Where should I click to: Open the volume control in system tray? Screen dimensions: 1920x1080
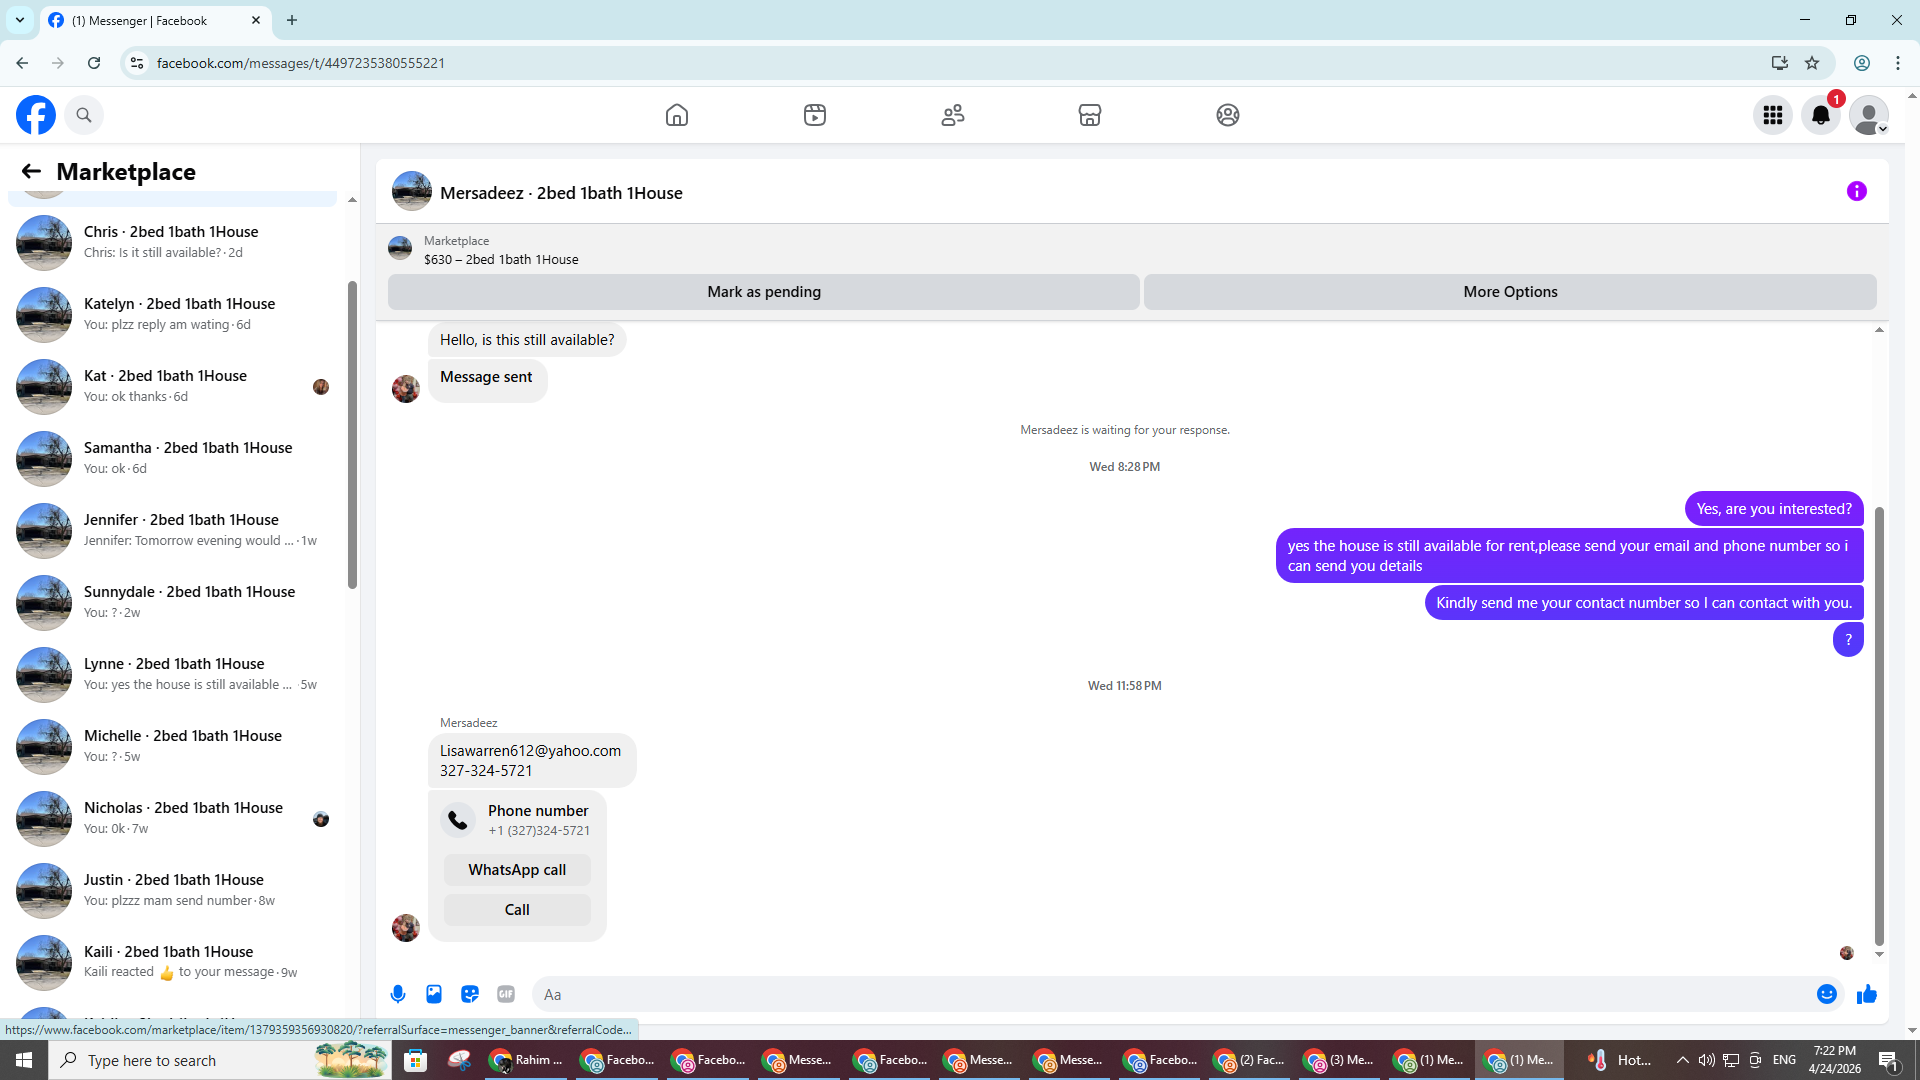(1706, 1060)
